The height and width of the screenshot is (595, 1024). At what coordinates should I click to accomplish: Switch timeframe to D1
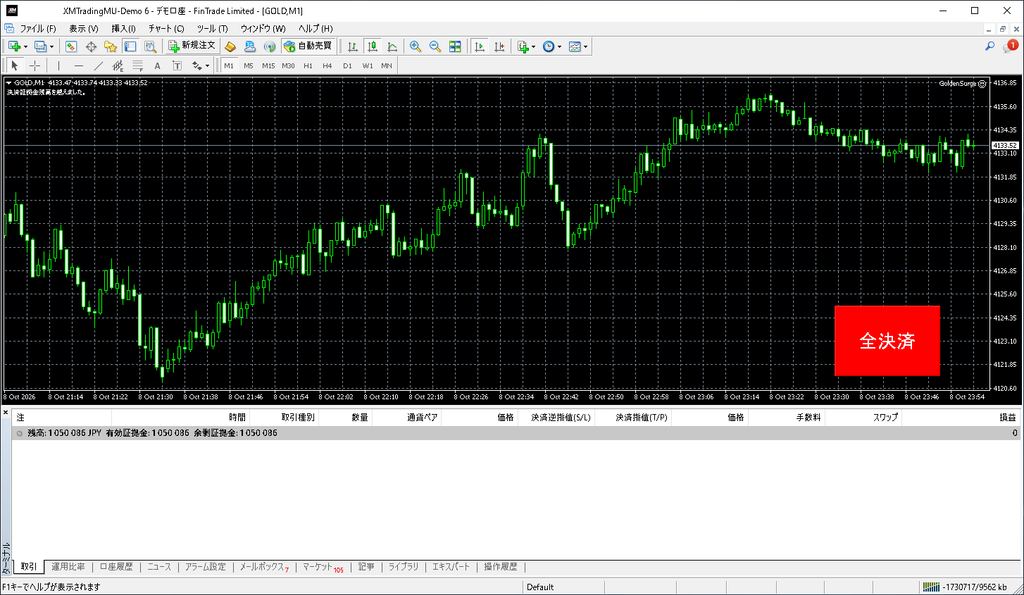click(347, 65)
